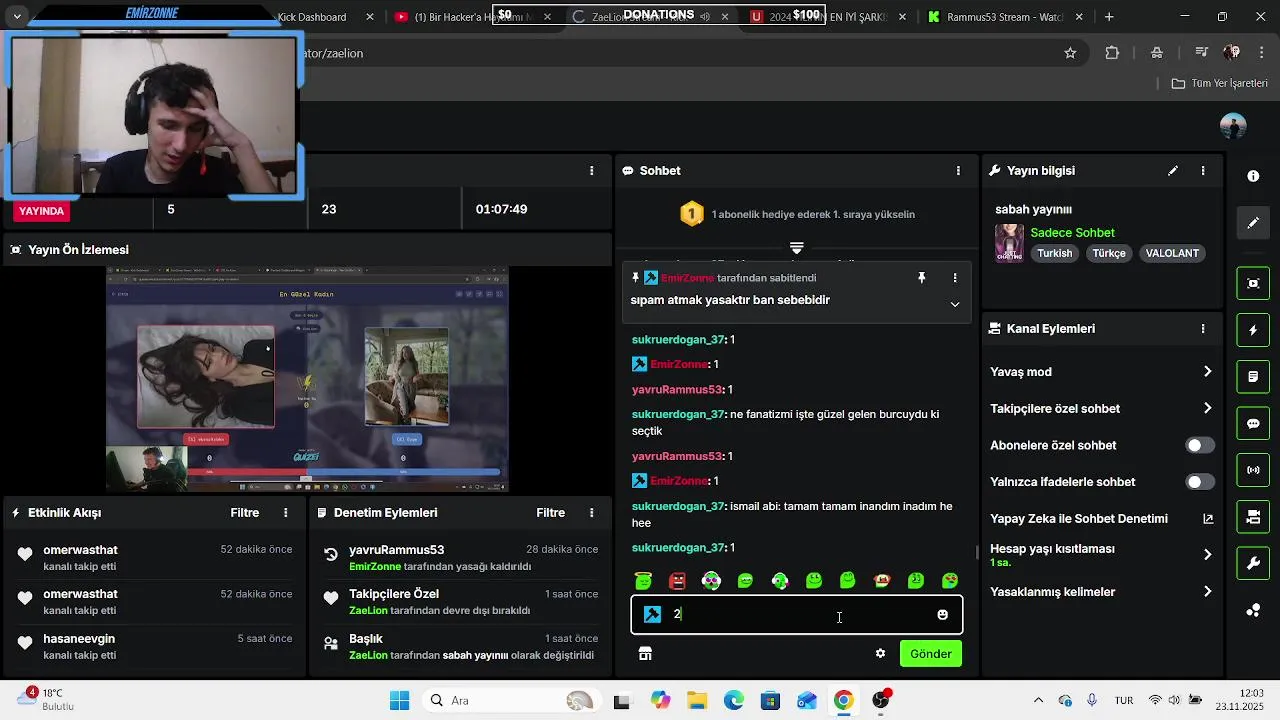Image resolution: width=1280 pixels, height=720 pixels.
Task: Open File Explorer from taskbar
Action: pos(697,701)
